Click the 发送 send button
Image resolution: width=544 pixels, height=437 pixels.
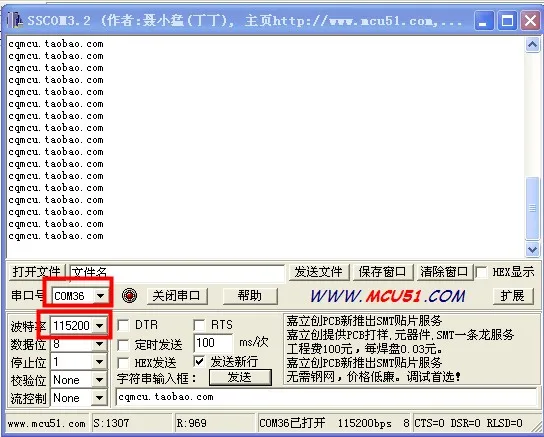tap(240, 377)
